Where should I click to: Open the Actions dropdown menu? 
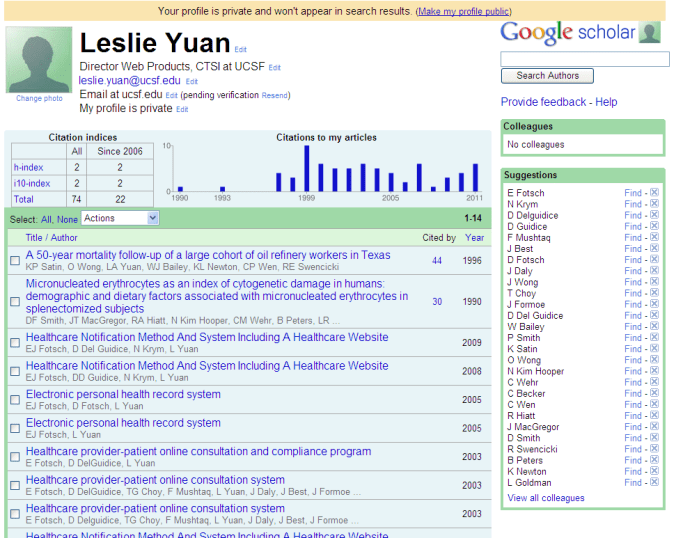click(x=120, y=218)
